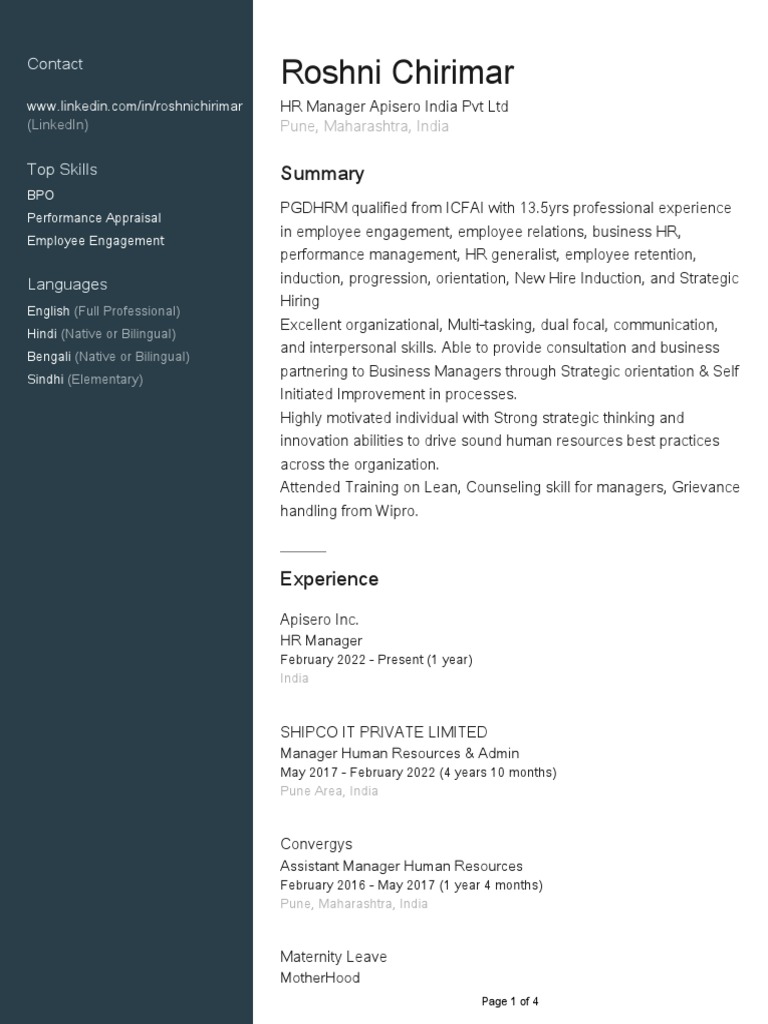Click Employee Engagement in Top Skills
This screenshot has width=768, height=1024.
click(x=96, y=241)
